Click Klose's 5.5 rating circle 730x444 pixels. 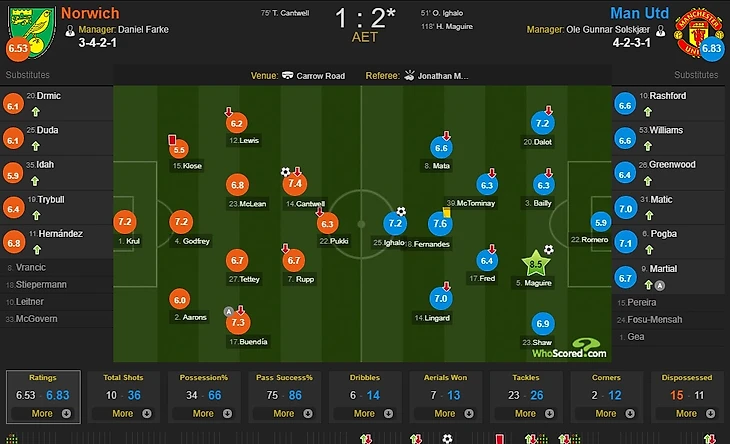[x=180, y=150]
